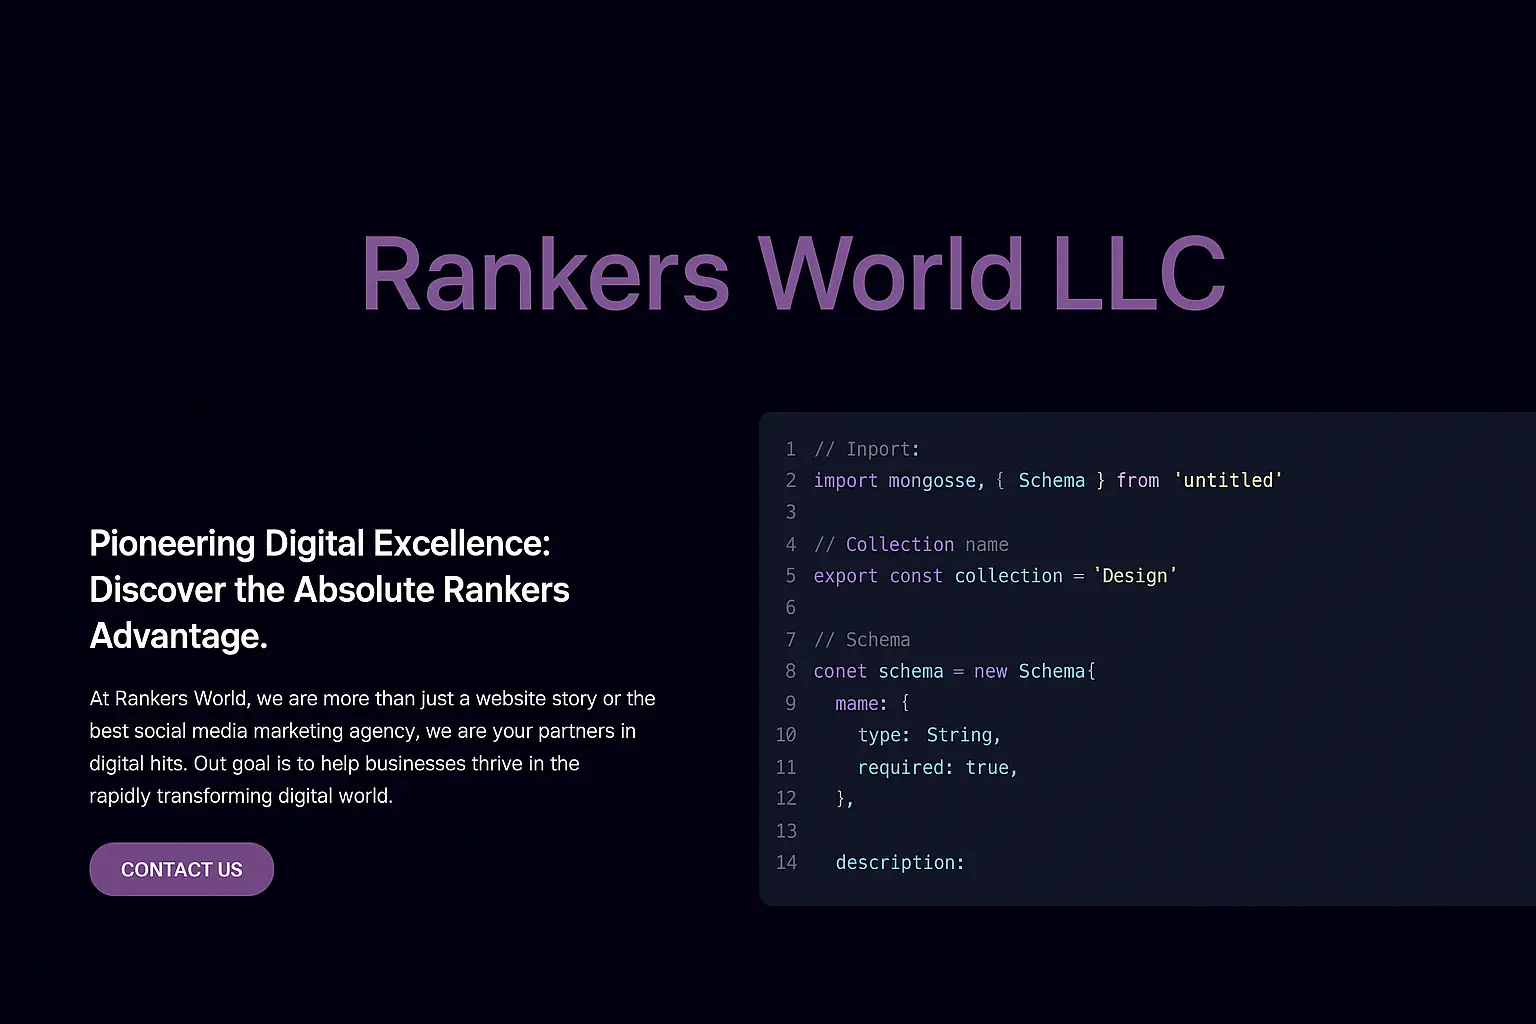The image size is (1536, 1024).
Task: Click the 'mongosse,' identifier on line 2
Action: coord(936,481)
